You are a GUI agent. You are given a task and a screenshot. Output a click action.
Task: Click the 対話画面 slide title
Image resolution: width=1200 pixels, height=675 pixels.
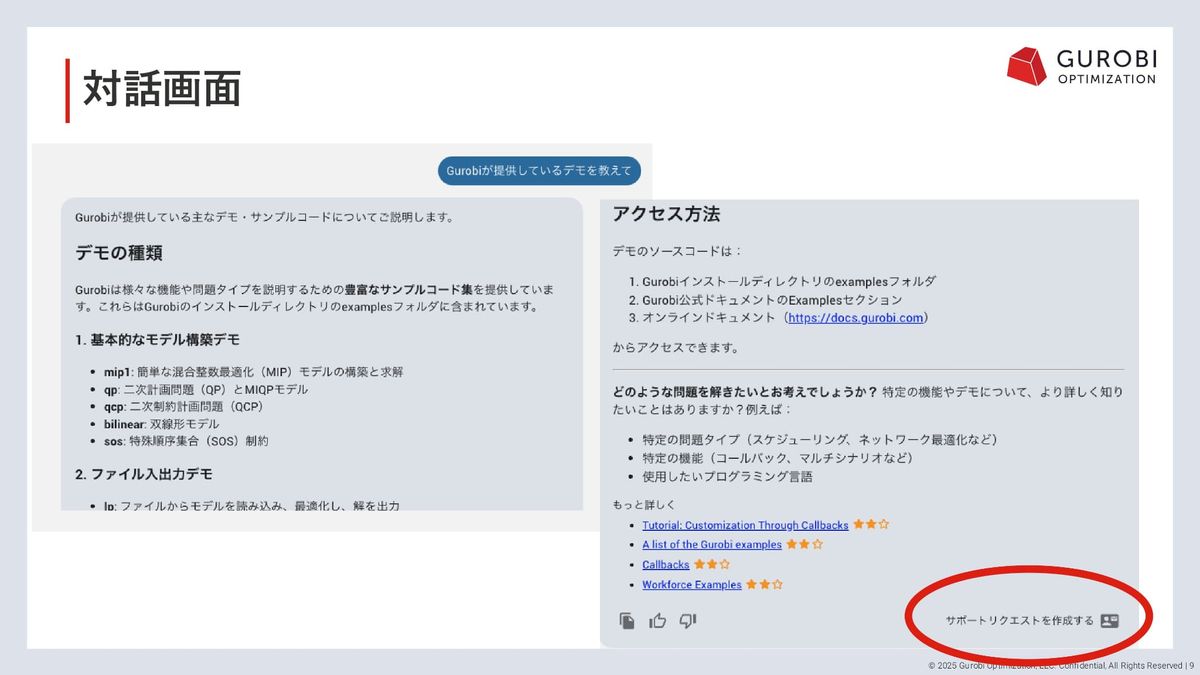click(x=161, y=90)
